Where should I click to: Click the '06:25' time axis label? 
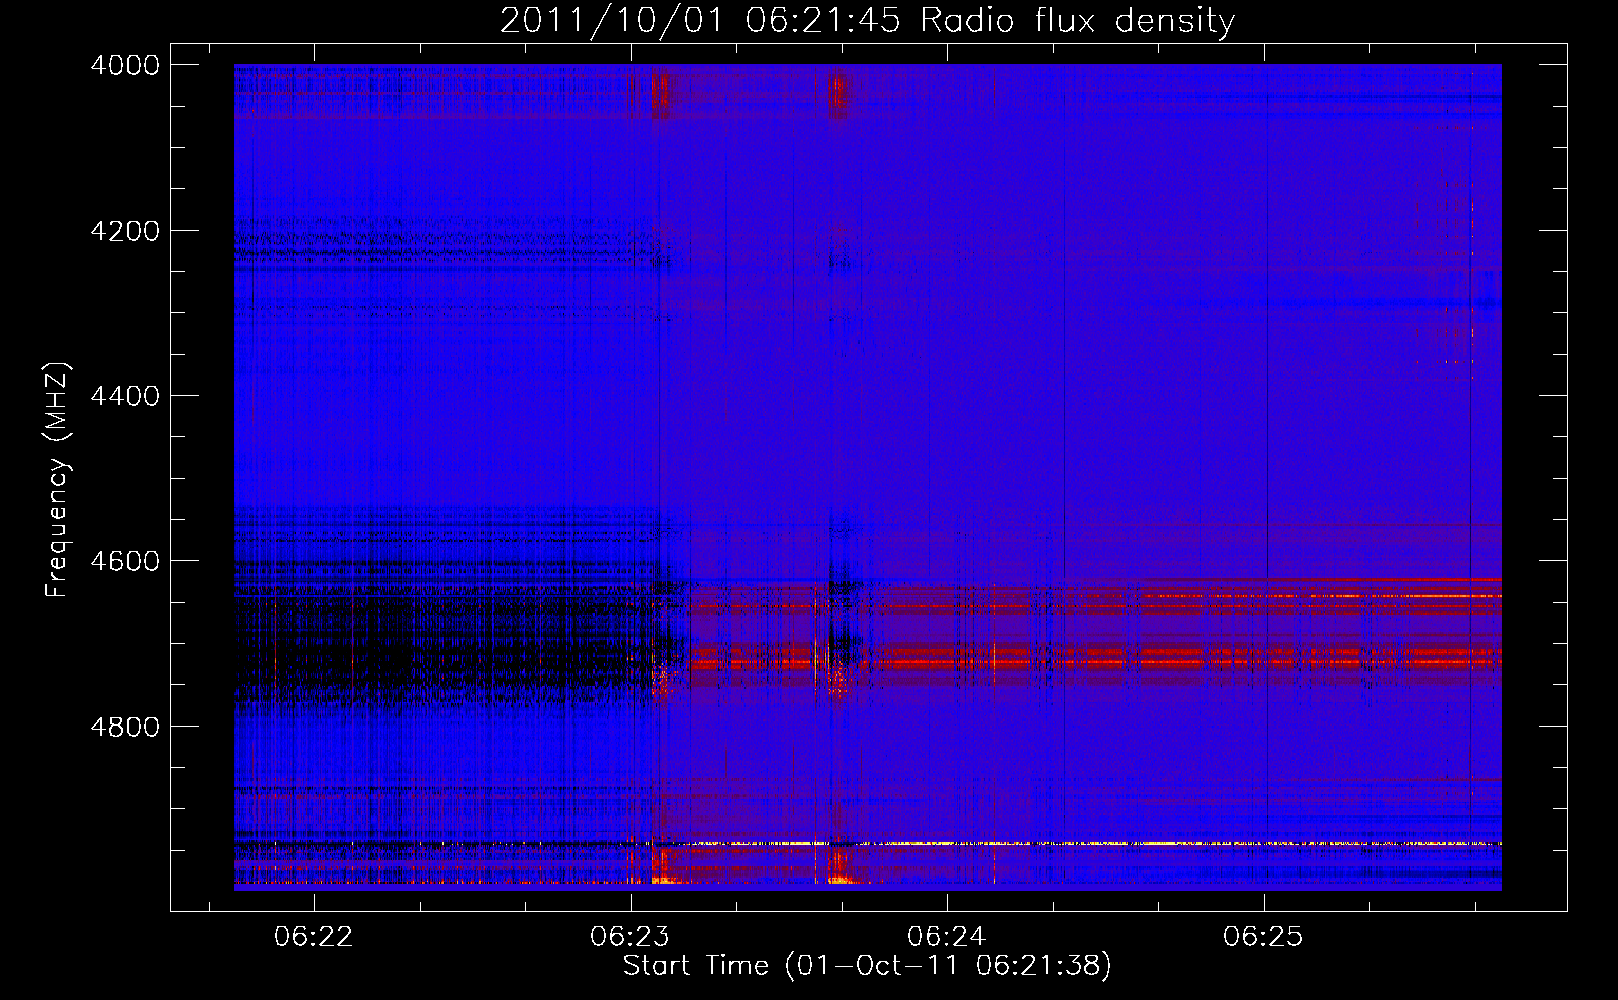tap(1264, 936)
